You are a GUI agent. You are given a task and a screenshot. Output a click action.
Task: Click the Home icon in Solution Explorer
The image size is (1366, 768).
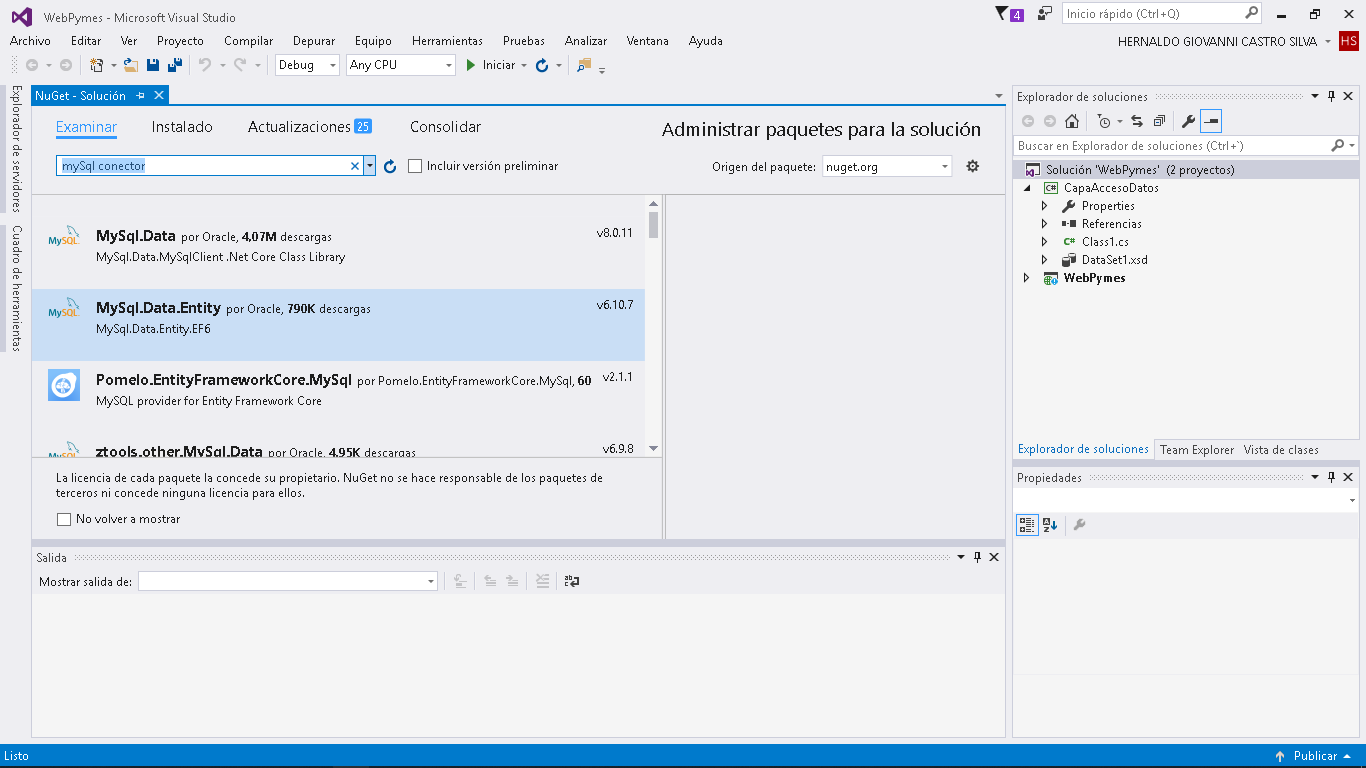[1071, 121]
